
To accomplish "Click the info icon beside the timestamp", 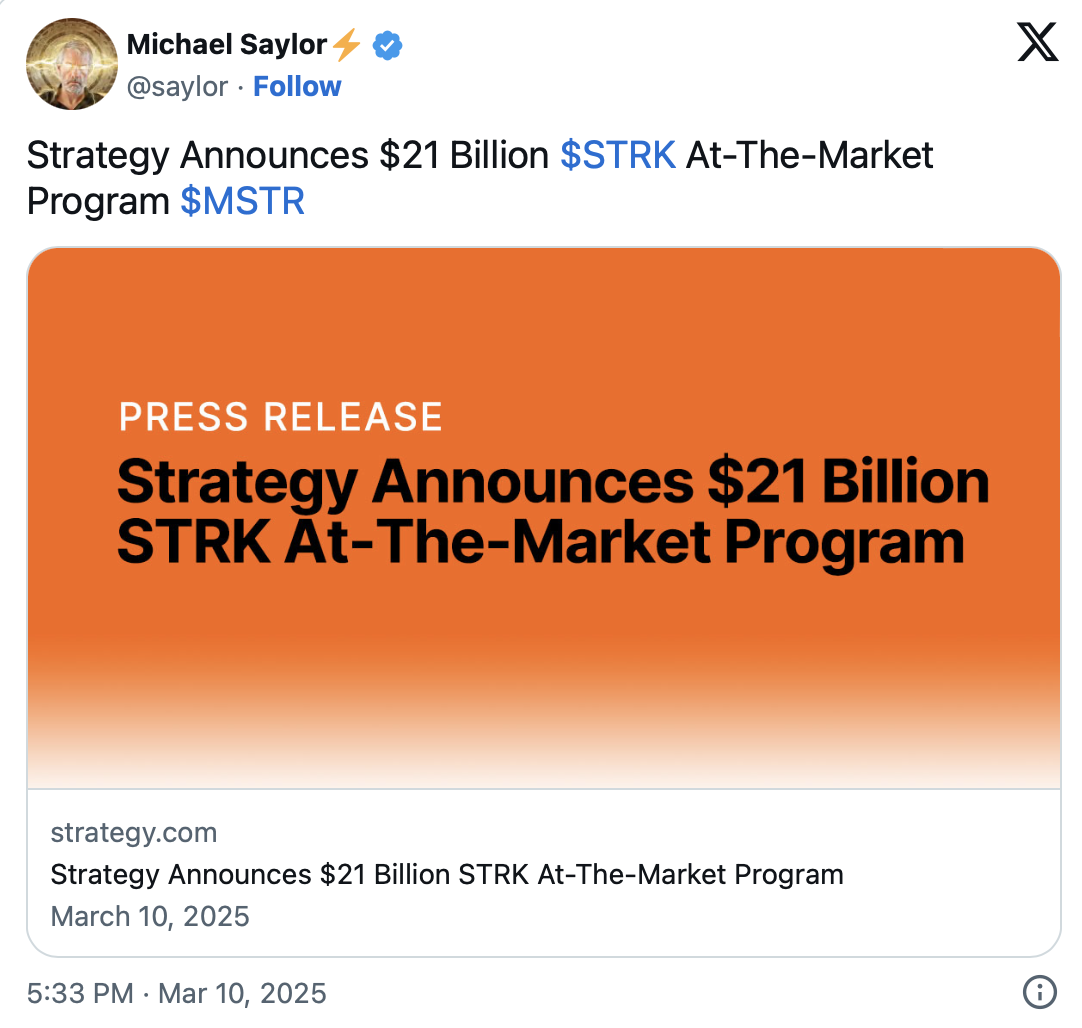I will click(1040, 992).
